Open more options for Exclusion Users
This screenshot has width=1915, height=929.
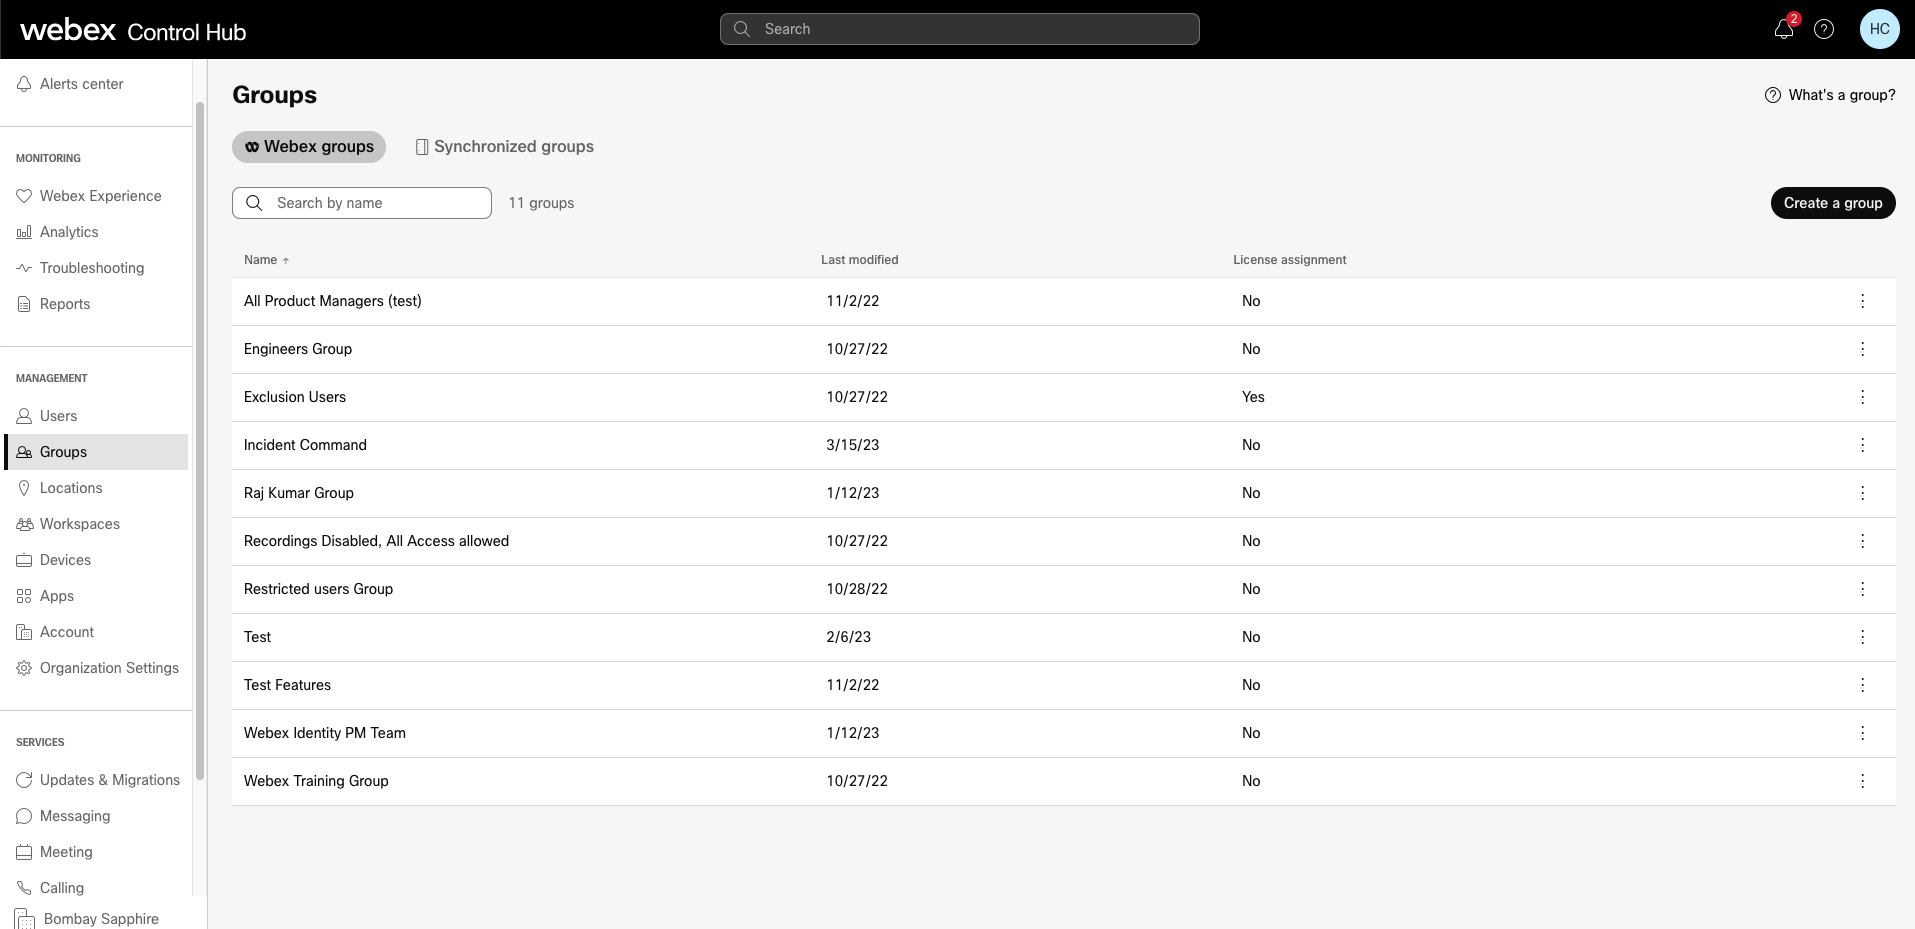click(1862, 397)
